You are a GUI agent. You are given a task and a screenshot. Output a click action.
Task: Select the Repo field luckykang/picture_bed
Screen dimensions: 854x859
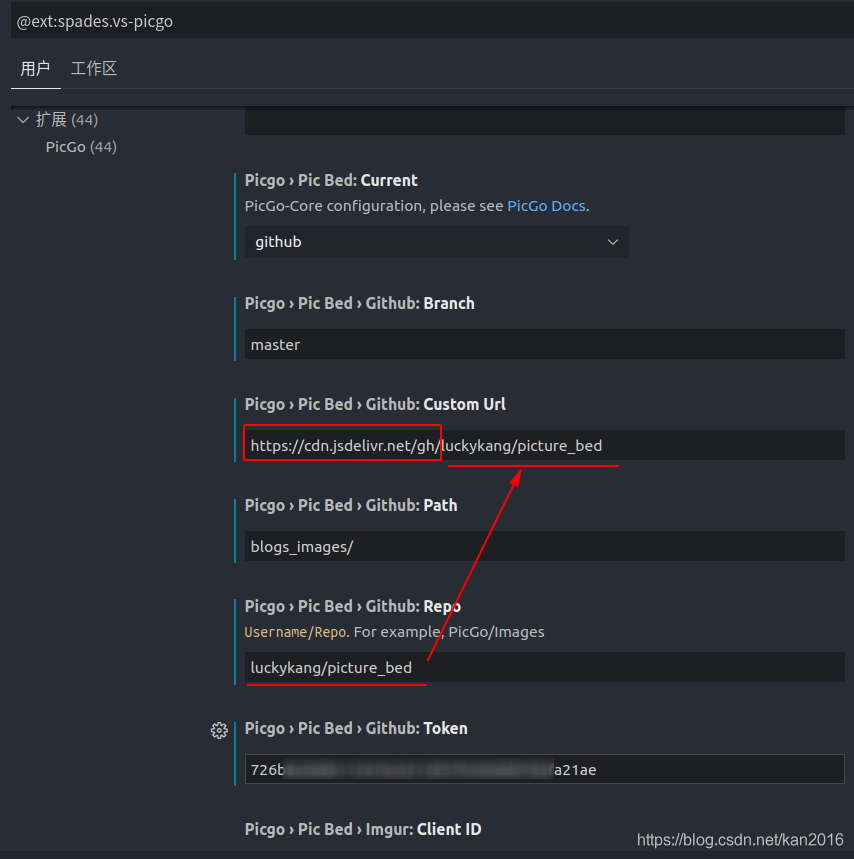500,667
